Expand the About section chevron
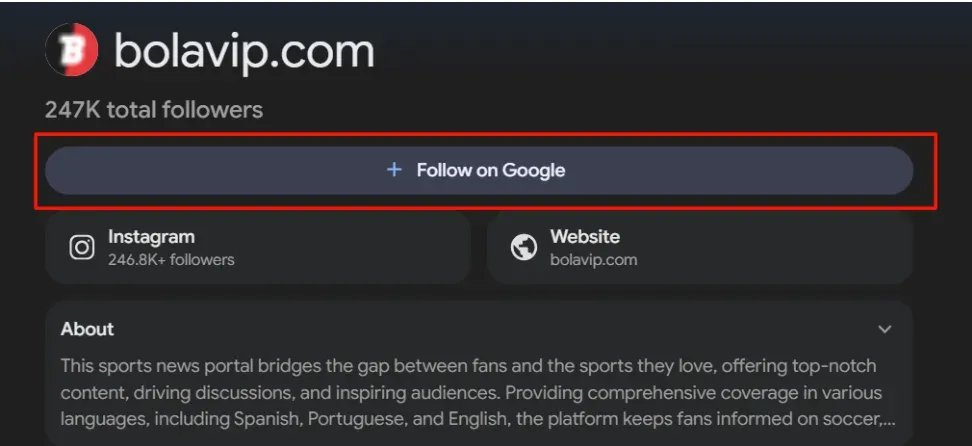 [x=884, y=329]
